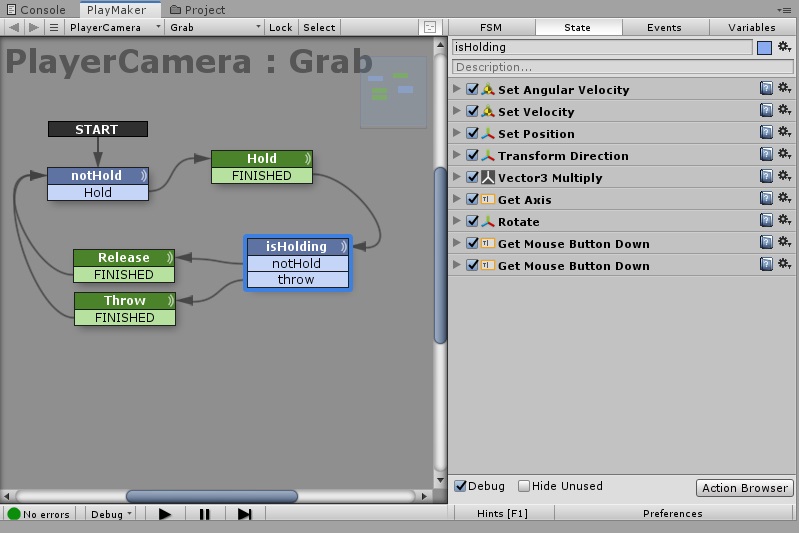
Task: Open settings gear for Set Angular Velocity
Action: click(x=784, y=88)
